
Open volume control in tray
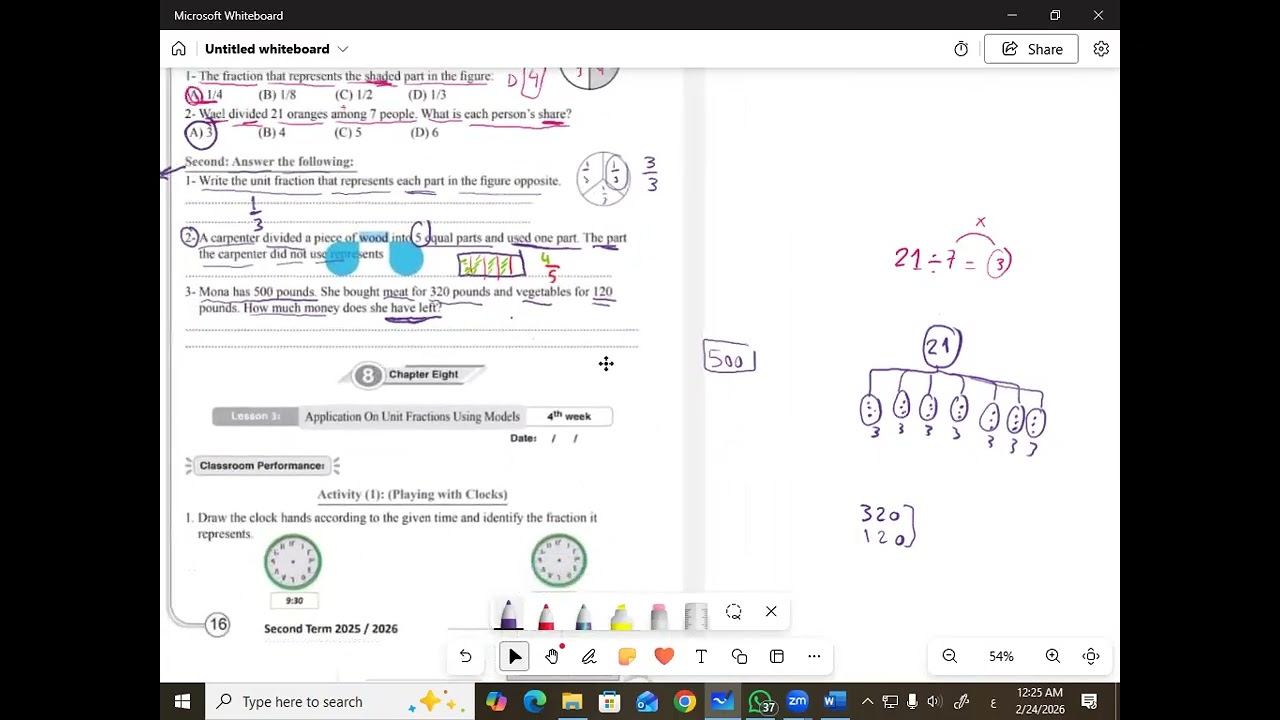point(934,701)
